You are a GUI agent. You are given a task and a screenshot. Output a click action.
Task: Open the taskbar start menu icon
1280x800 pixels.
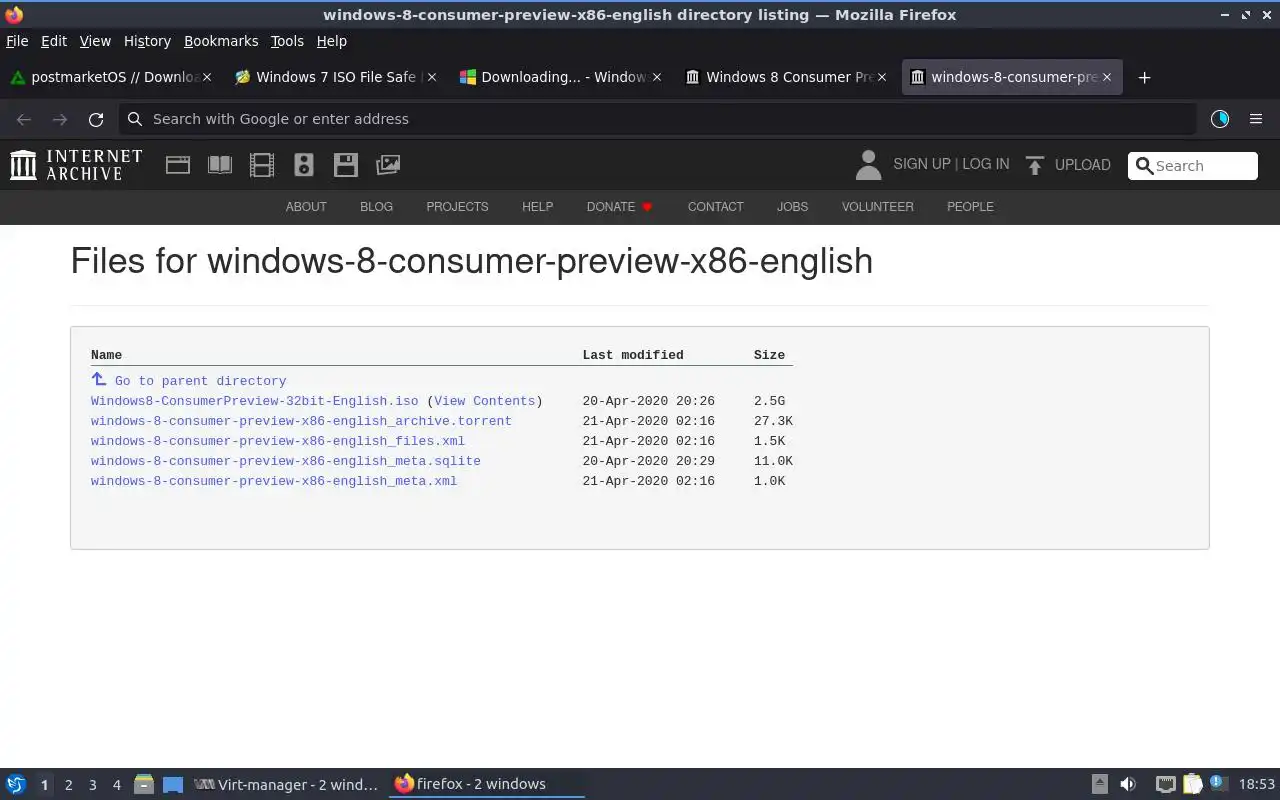click(x=16, y=784)
